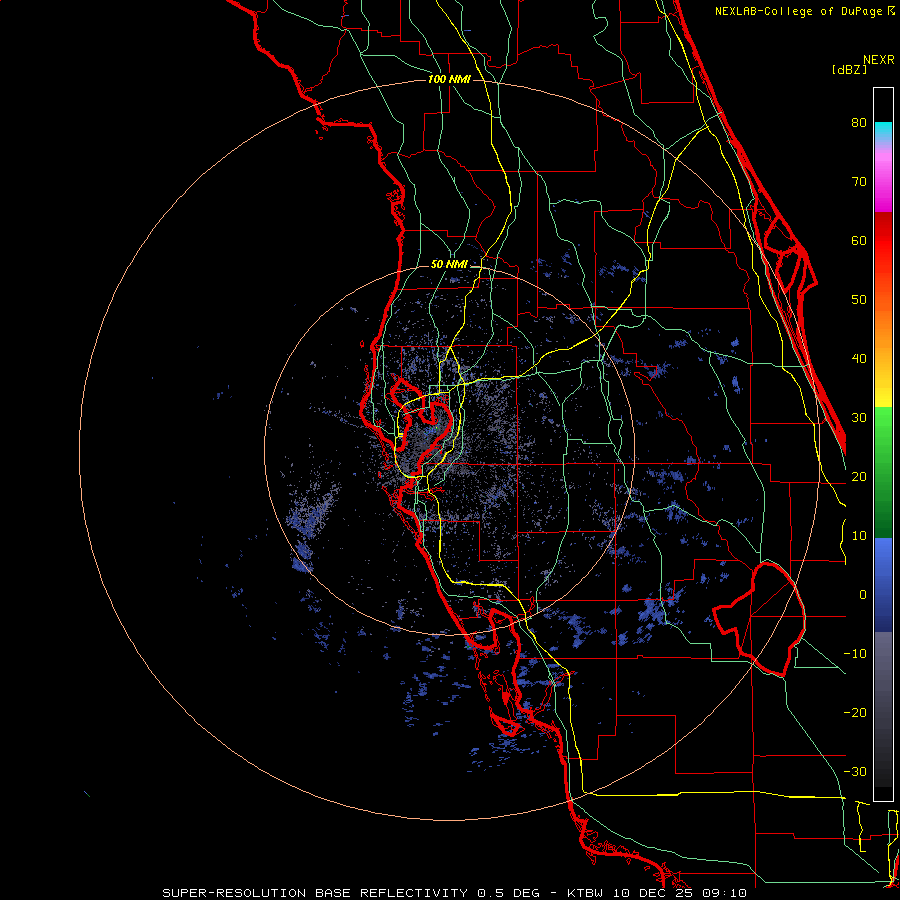
Task: Click the 60 value on the dBZ scale
Action: pyautogui.click(x=859, y=240)
